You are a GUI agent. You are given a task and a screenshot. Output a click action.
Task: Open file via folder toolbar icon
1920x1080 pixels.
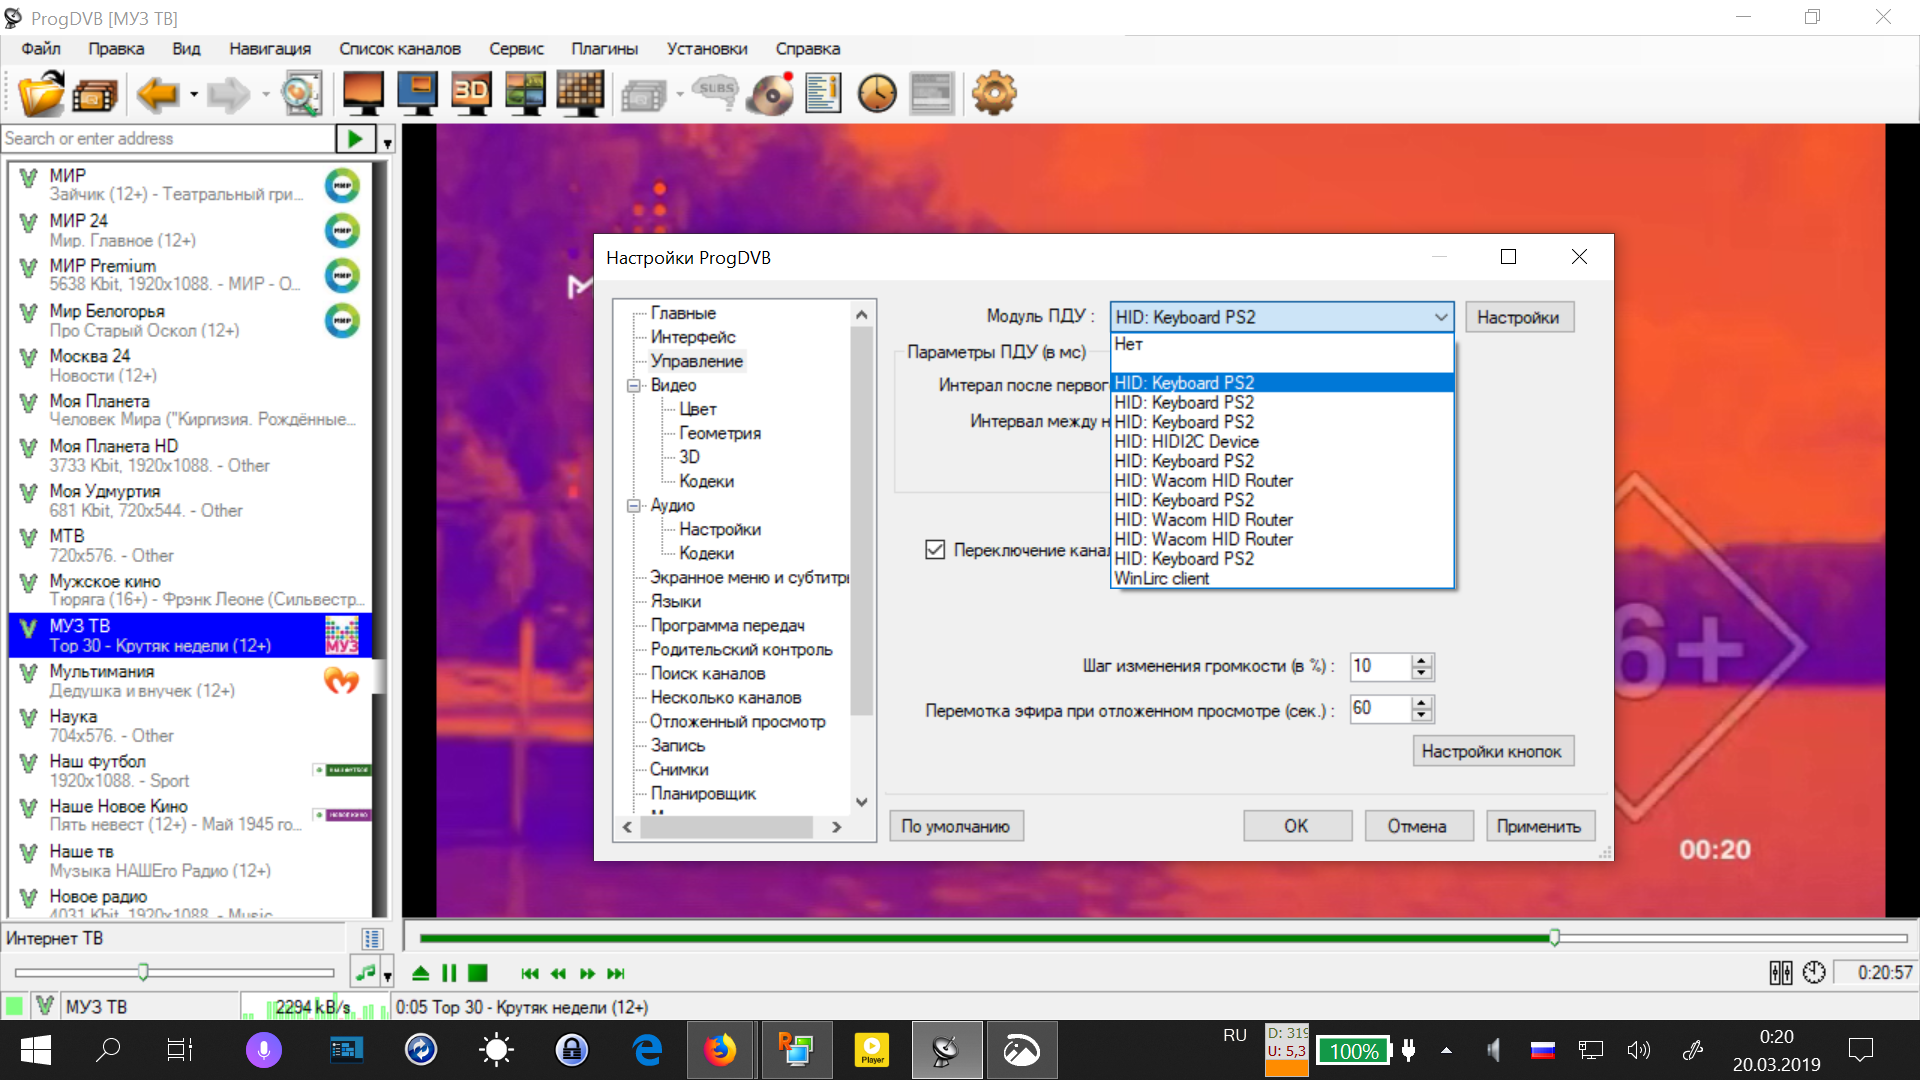41,94
